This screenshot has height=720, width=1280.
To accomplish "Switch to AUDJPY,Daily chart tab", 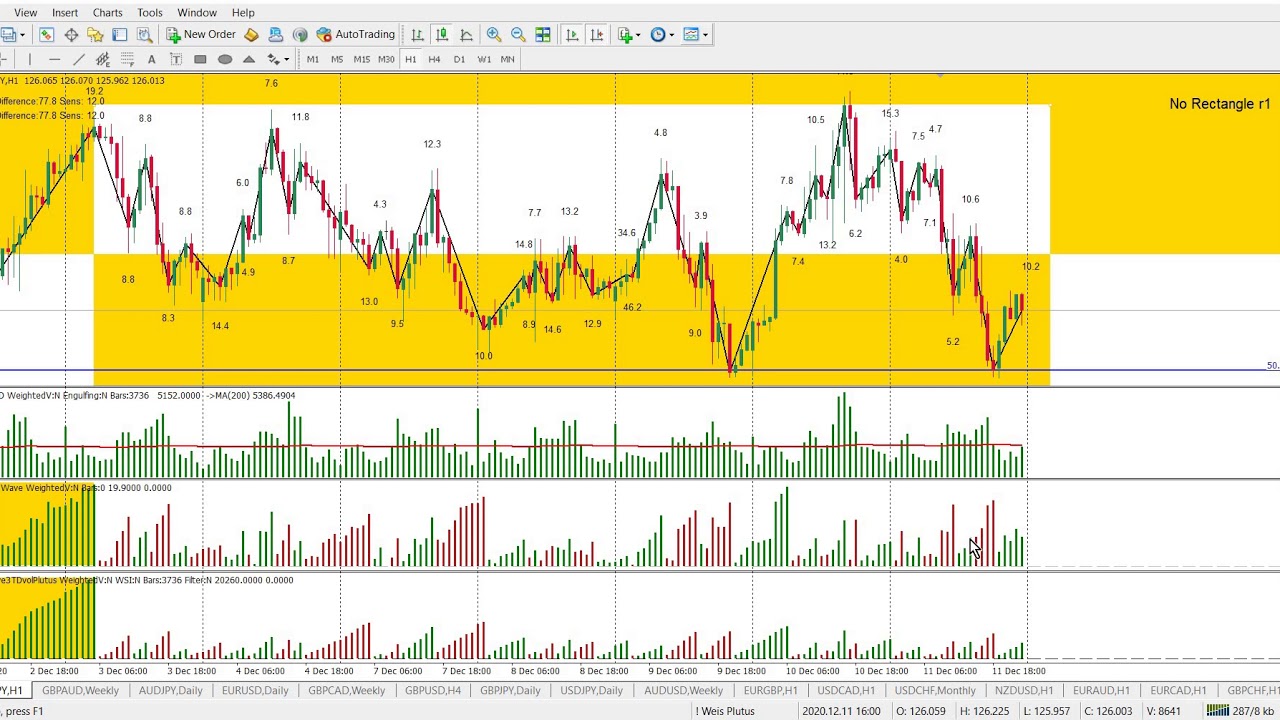I will click(170, 690).
